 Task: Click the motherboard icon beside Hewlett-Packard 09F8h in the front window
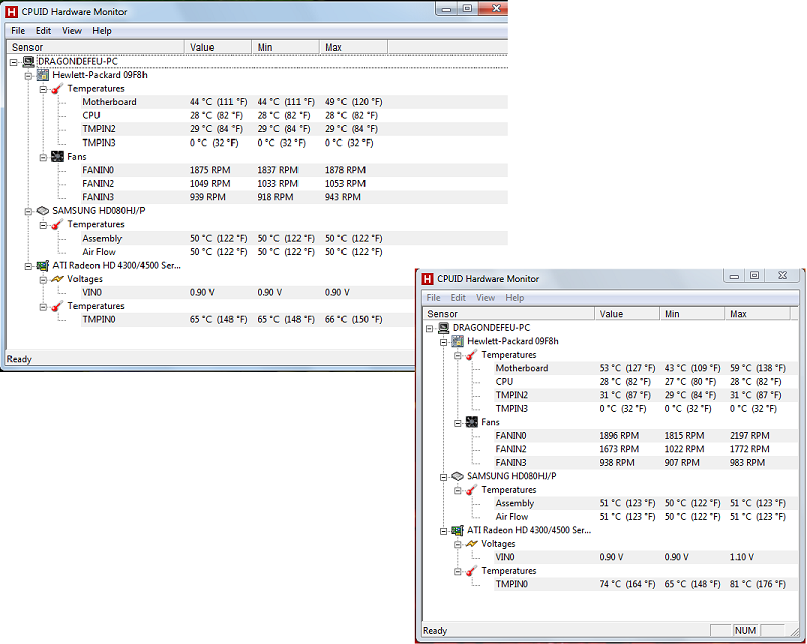[x=457, y=341]
